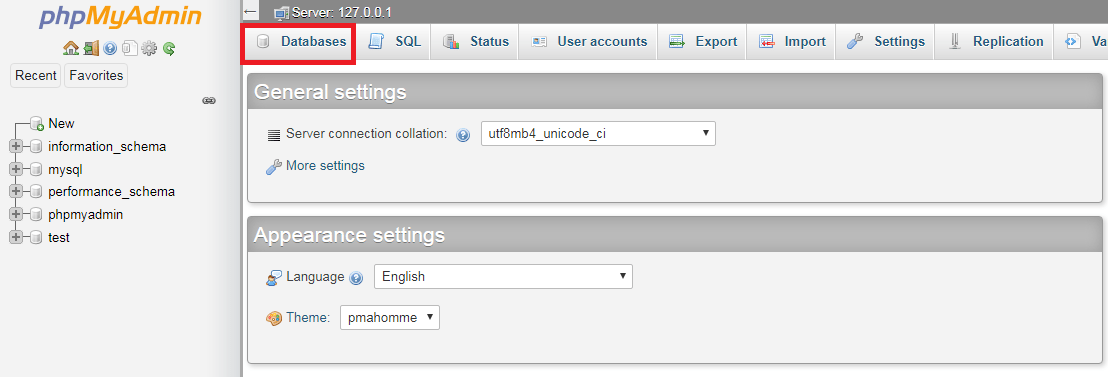Open navigation panel settings gear icon

coord(149,48)
